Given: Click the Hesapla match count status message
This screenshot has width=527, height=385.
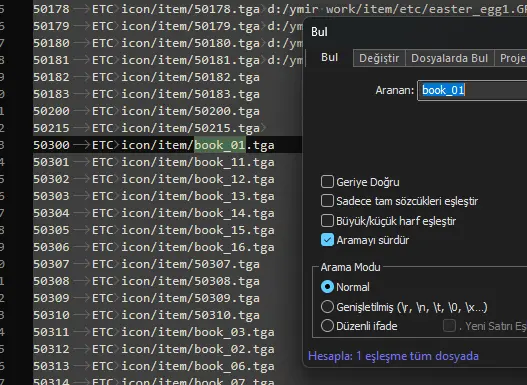Looking at the screenshot, I should click(393, 356).
